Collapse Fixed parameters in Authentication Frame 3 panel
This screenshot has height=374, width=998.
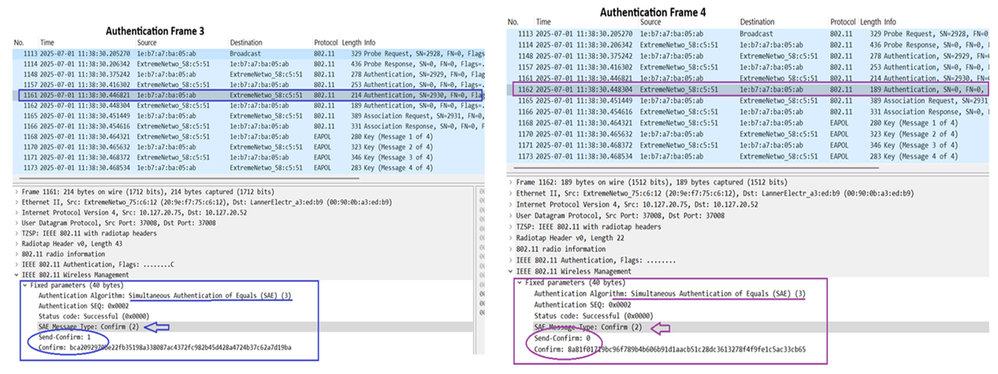pos(25,286)
